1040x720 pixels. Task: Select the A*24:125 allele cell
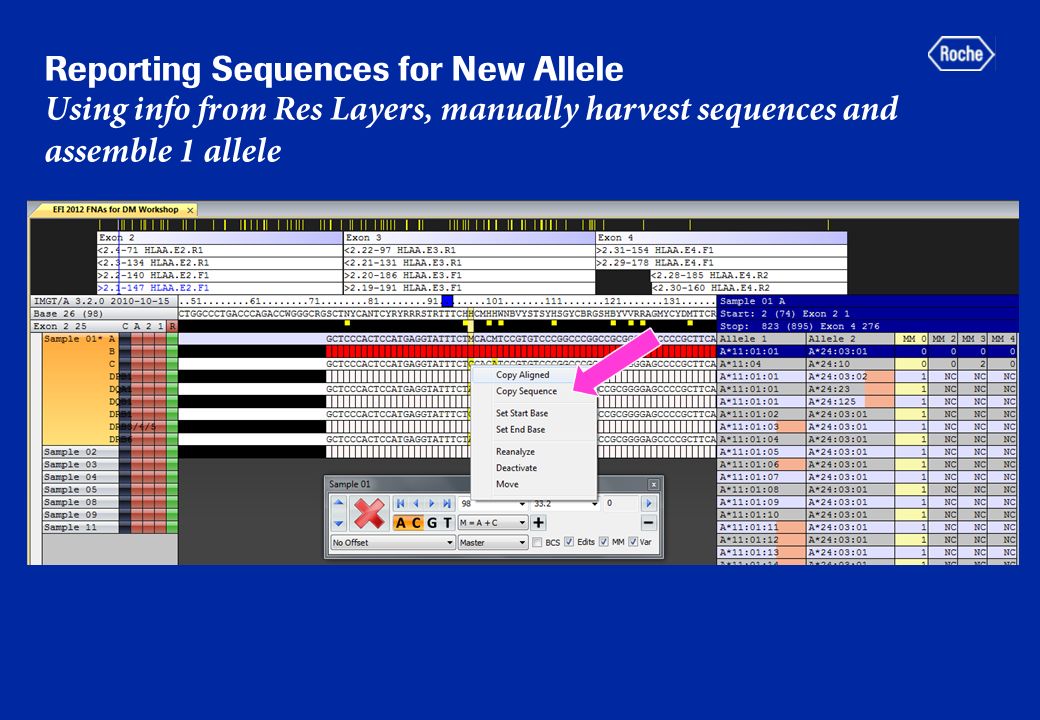point(850,402)
